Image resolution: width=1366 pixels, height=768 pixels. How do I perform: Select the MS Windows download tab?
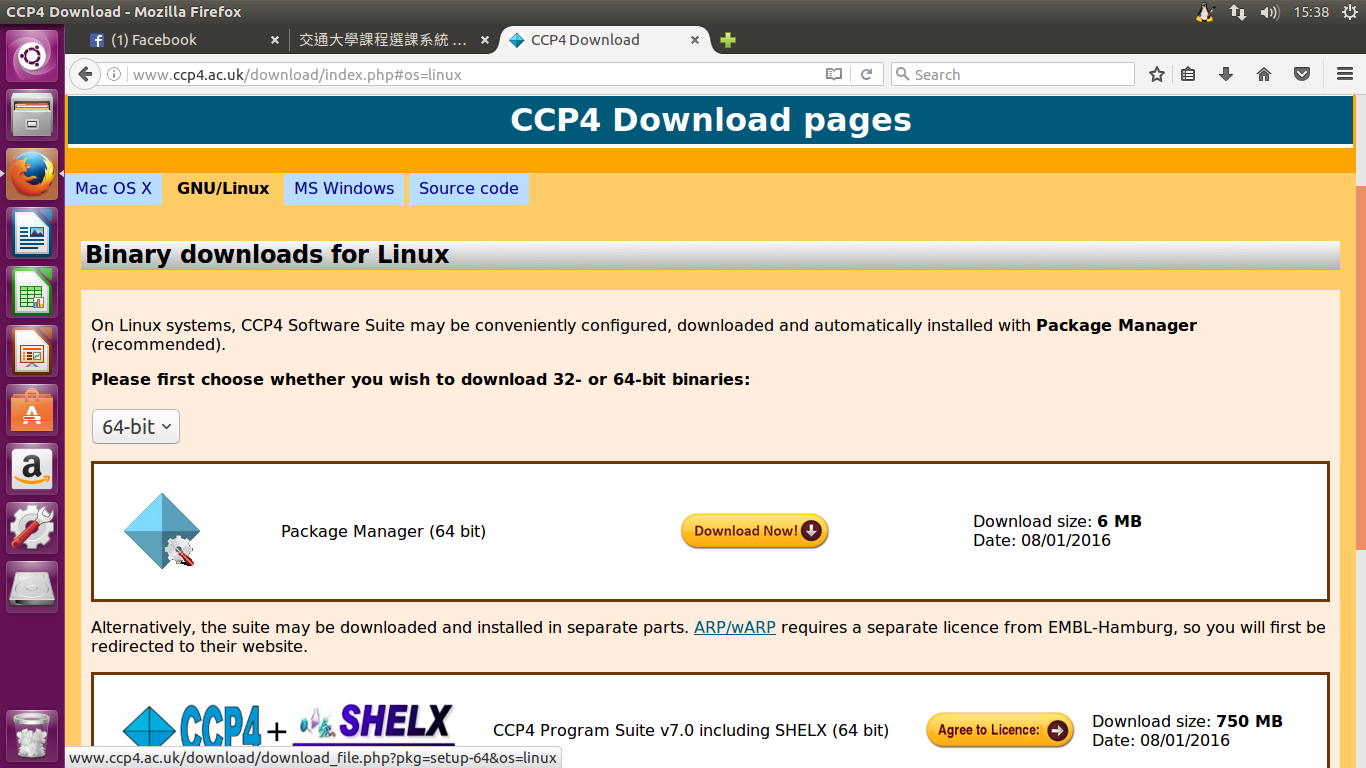click(344, 188)
